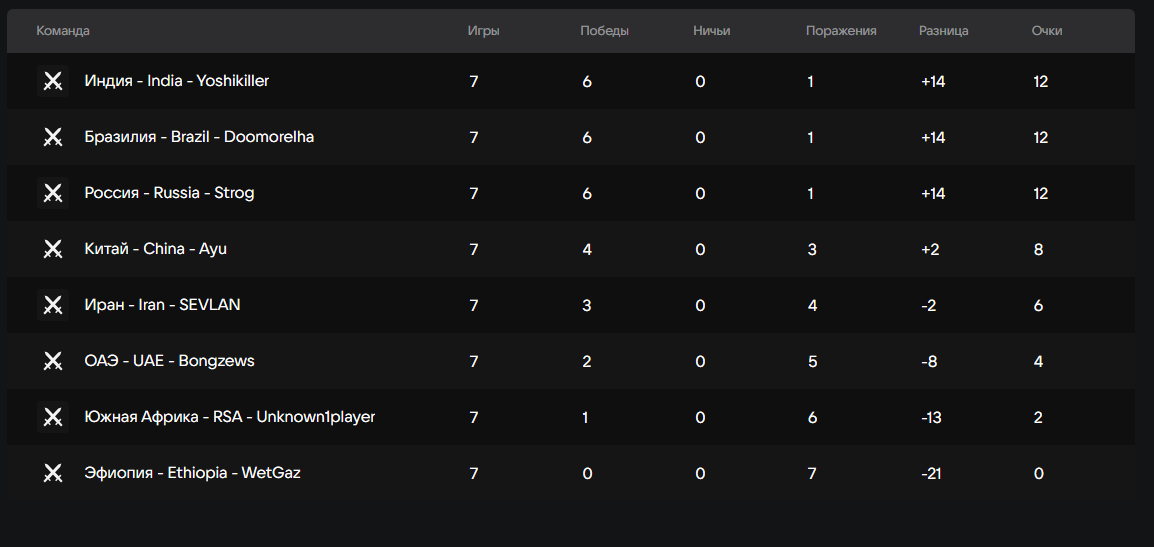Sort table by Игры column header

(484, 31)
